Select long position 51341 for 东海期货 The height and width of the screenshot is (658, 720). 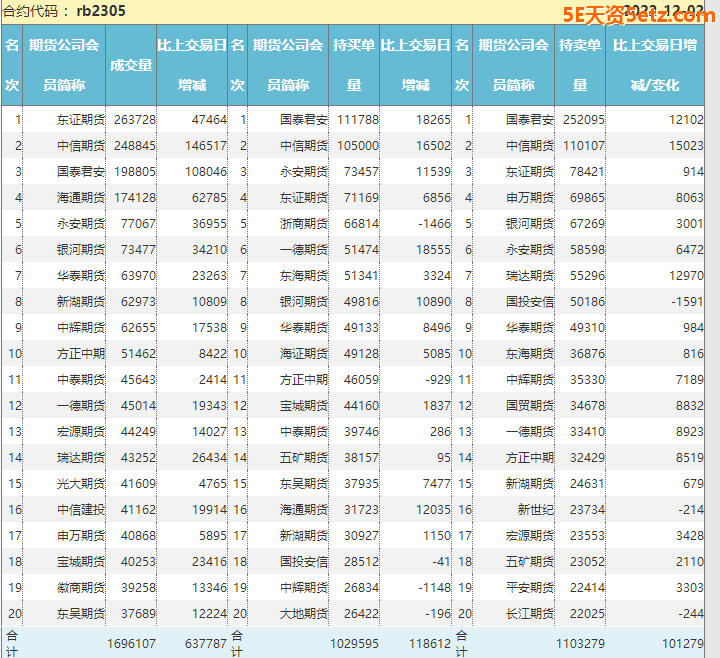coord(361,276)
